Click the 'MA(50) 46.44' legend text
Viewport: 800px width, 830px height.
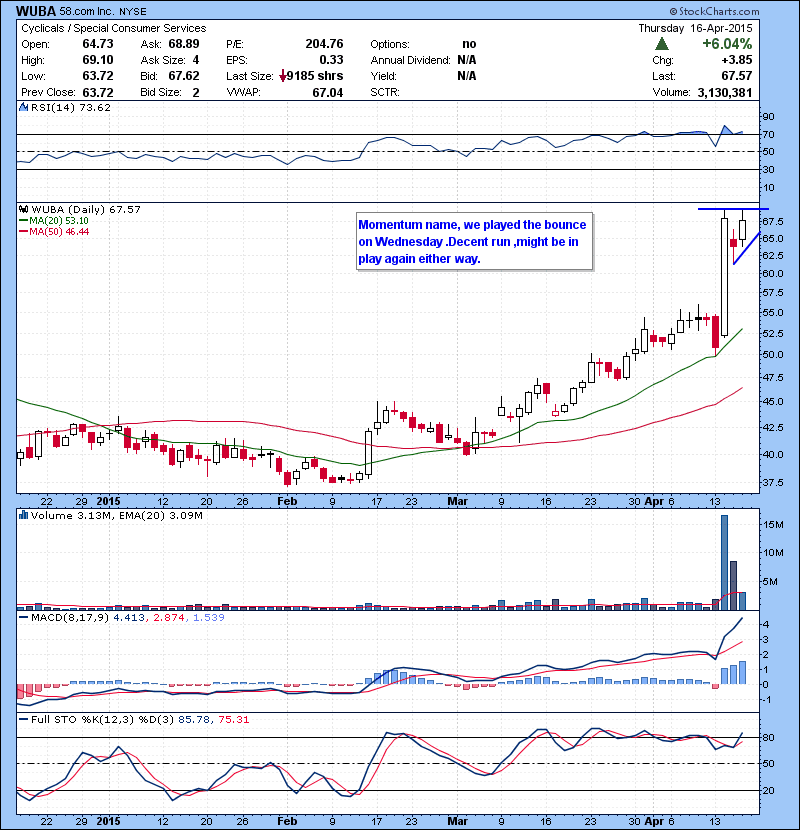pos(59,232)
